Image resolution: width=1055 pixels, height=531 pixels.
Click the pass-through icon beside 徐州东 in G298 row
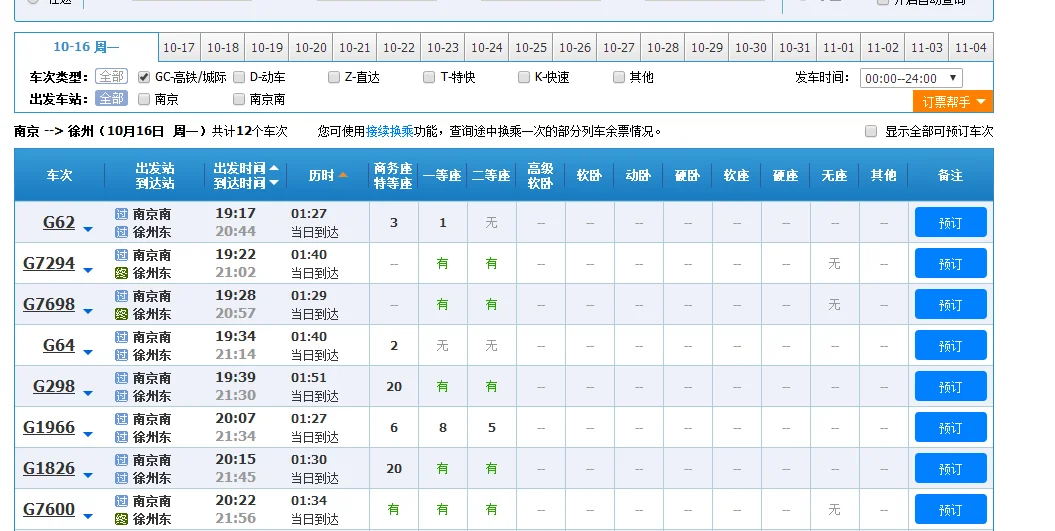(121, 396)
